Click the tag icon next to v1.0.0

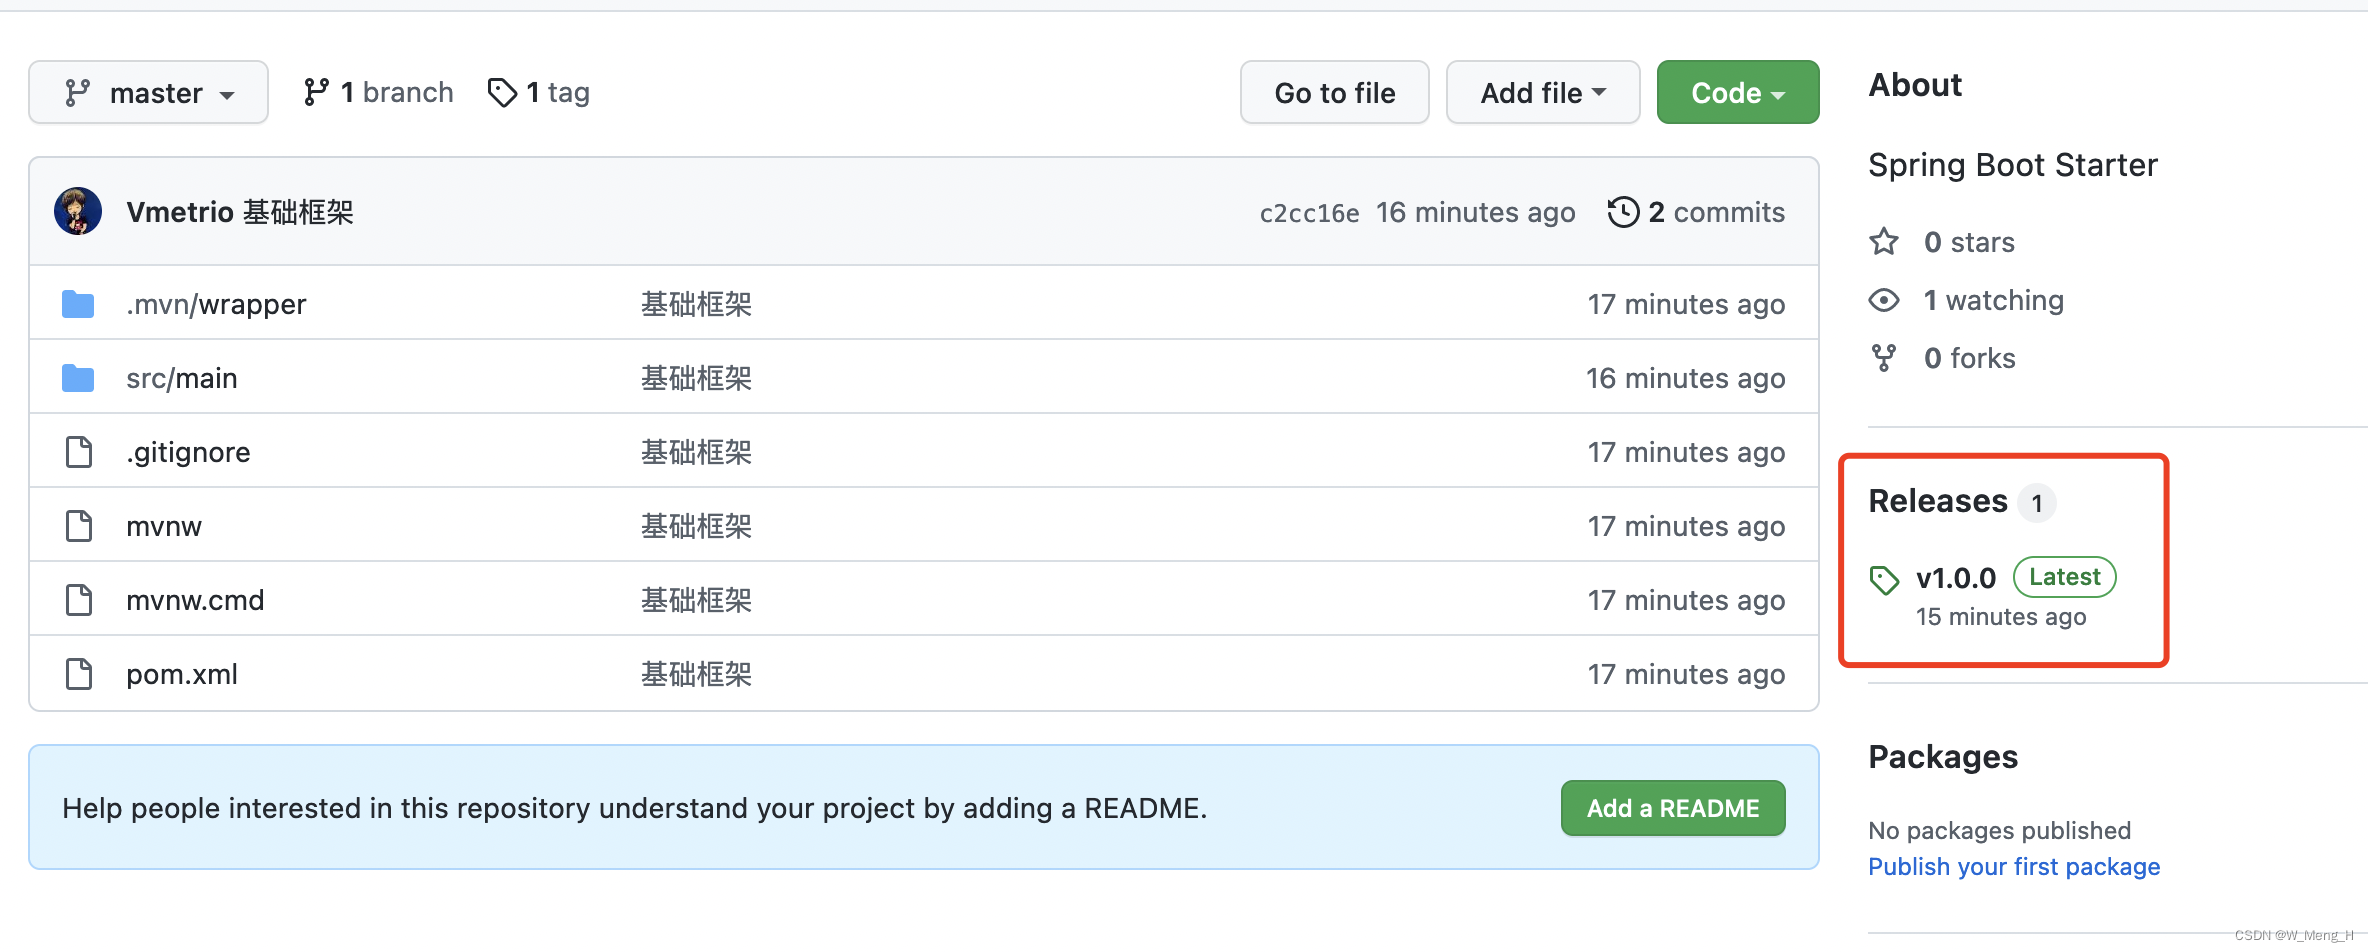point(1884,579)
